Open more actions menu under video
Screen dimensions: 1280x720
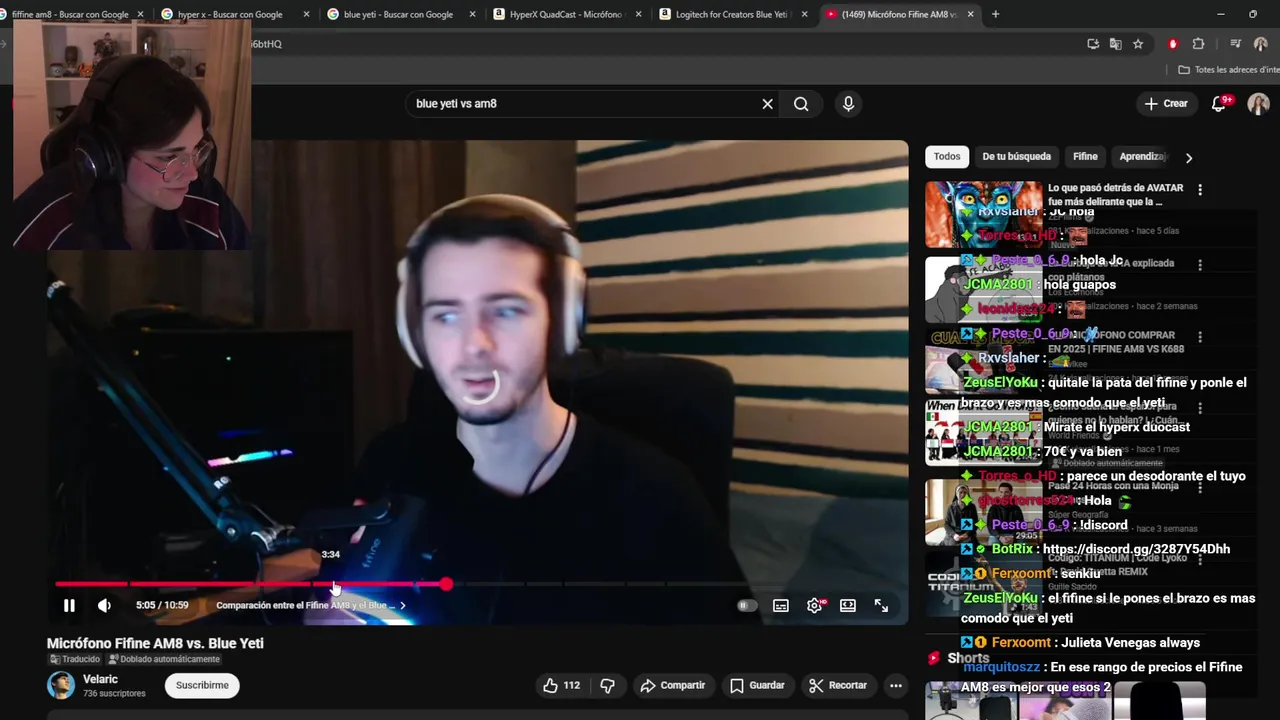point(896,685)
